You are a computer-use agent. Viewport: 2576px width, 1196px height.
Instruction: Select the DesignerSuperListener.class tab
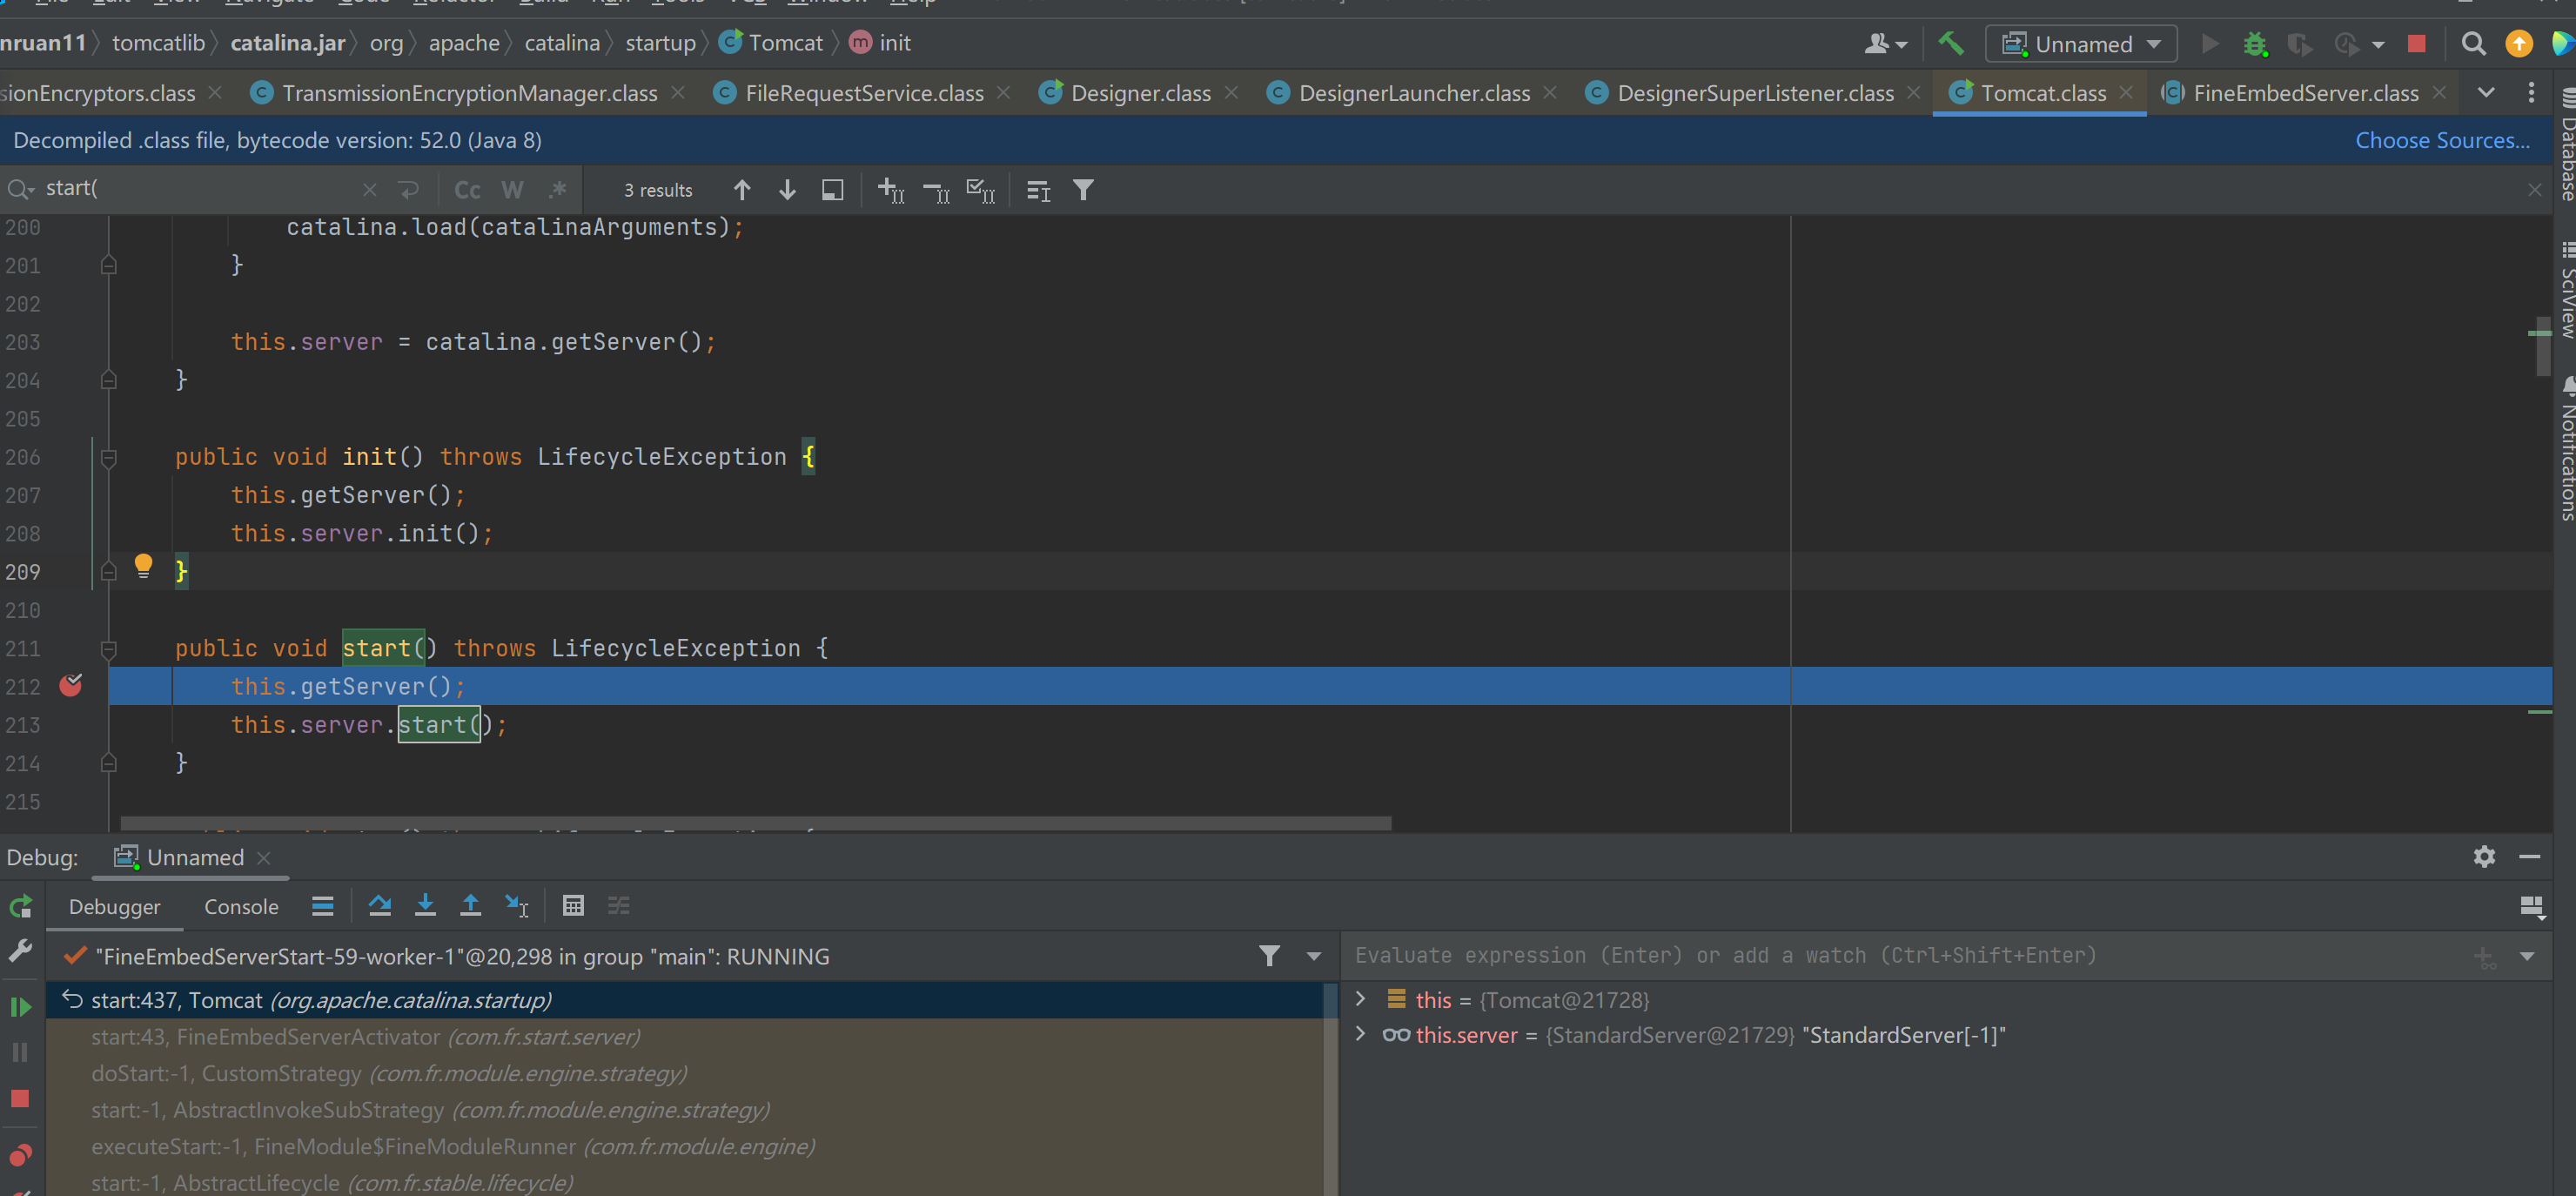1755,93
